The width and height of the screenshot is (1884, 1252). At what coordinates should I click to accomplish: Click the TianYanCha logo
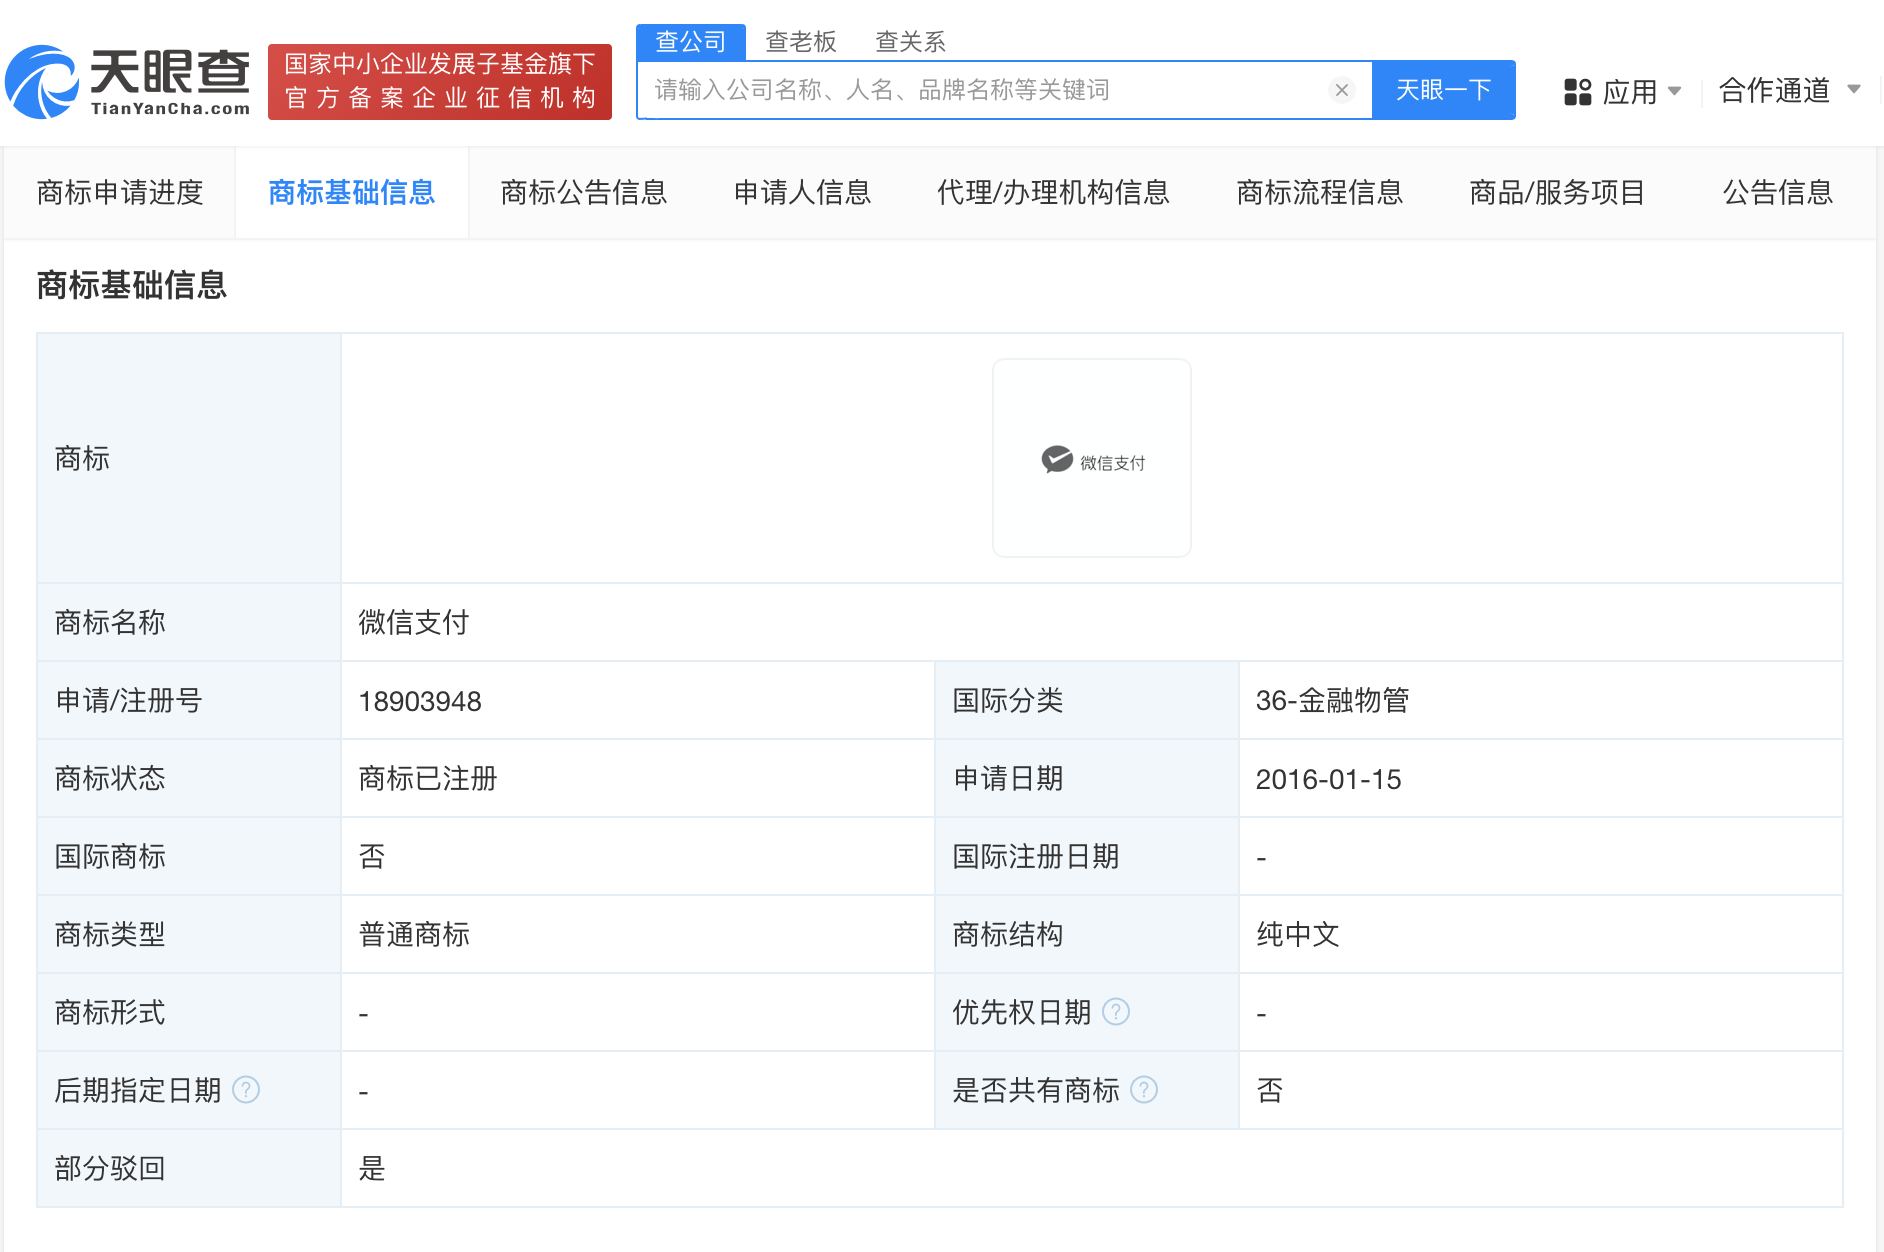pos(128,82)
